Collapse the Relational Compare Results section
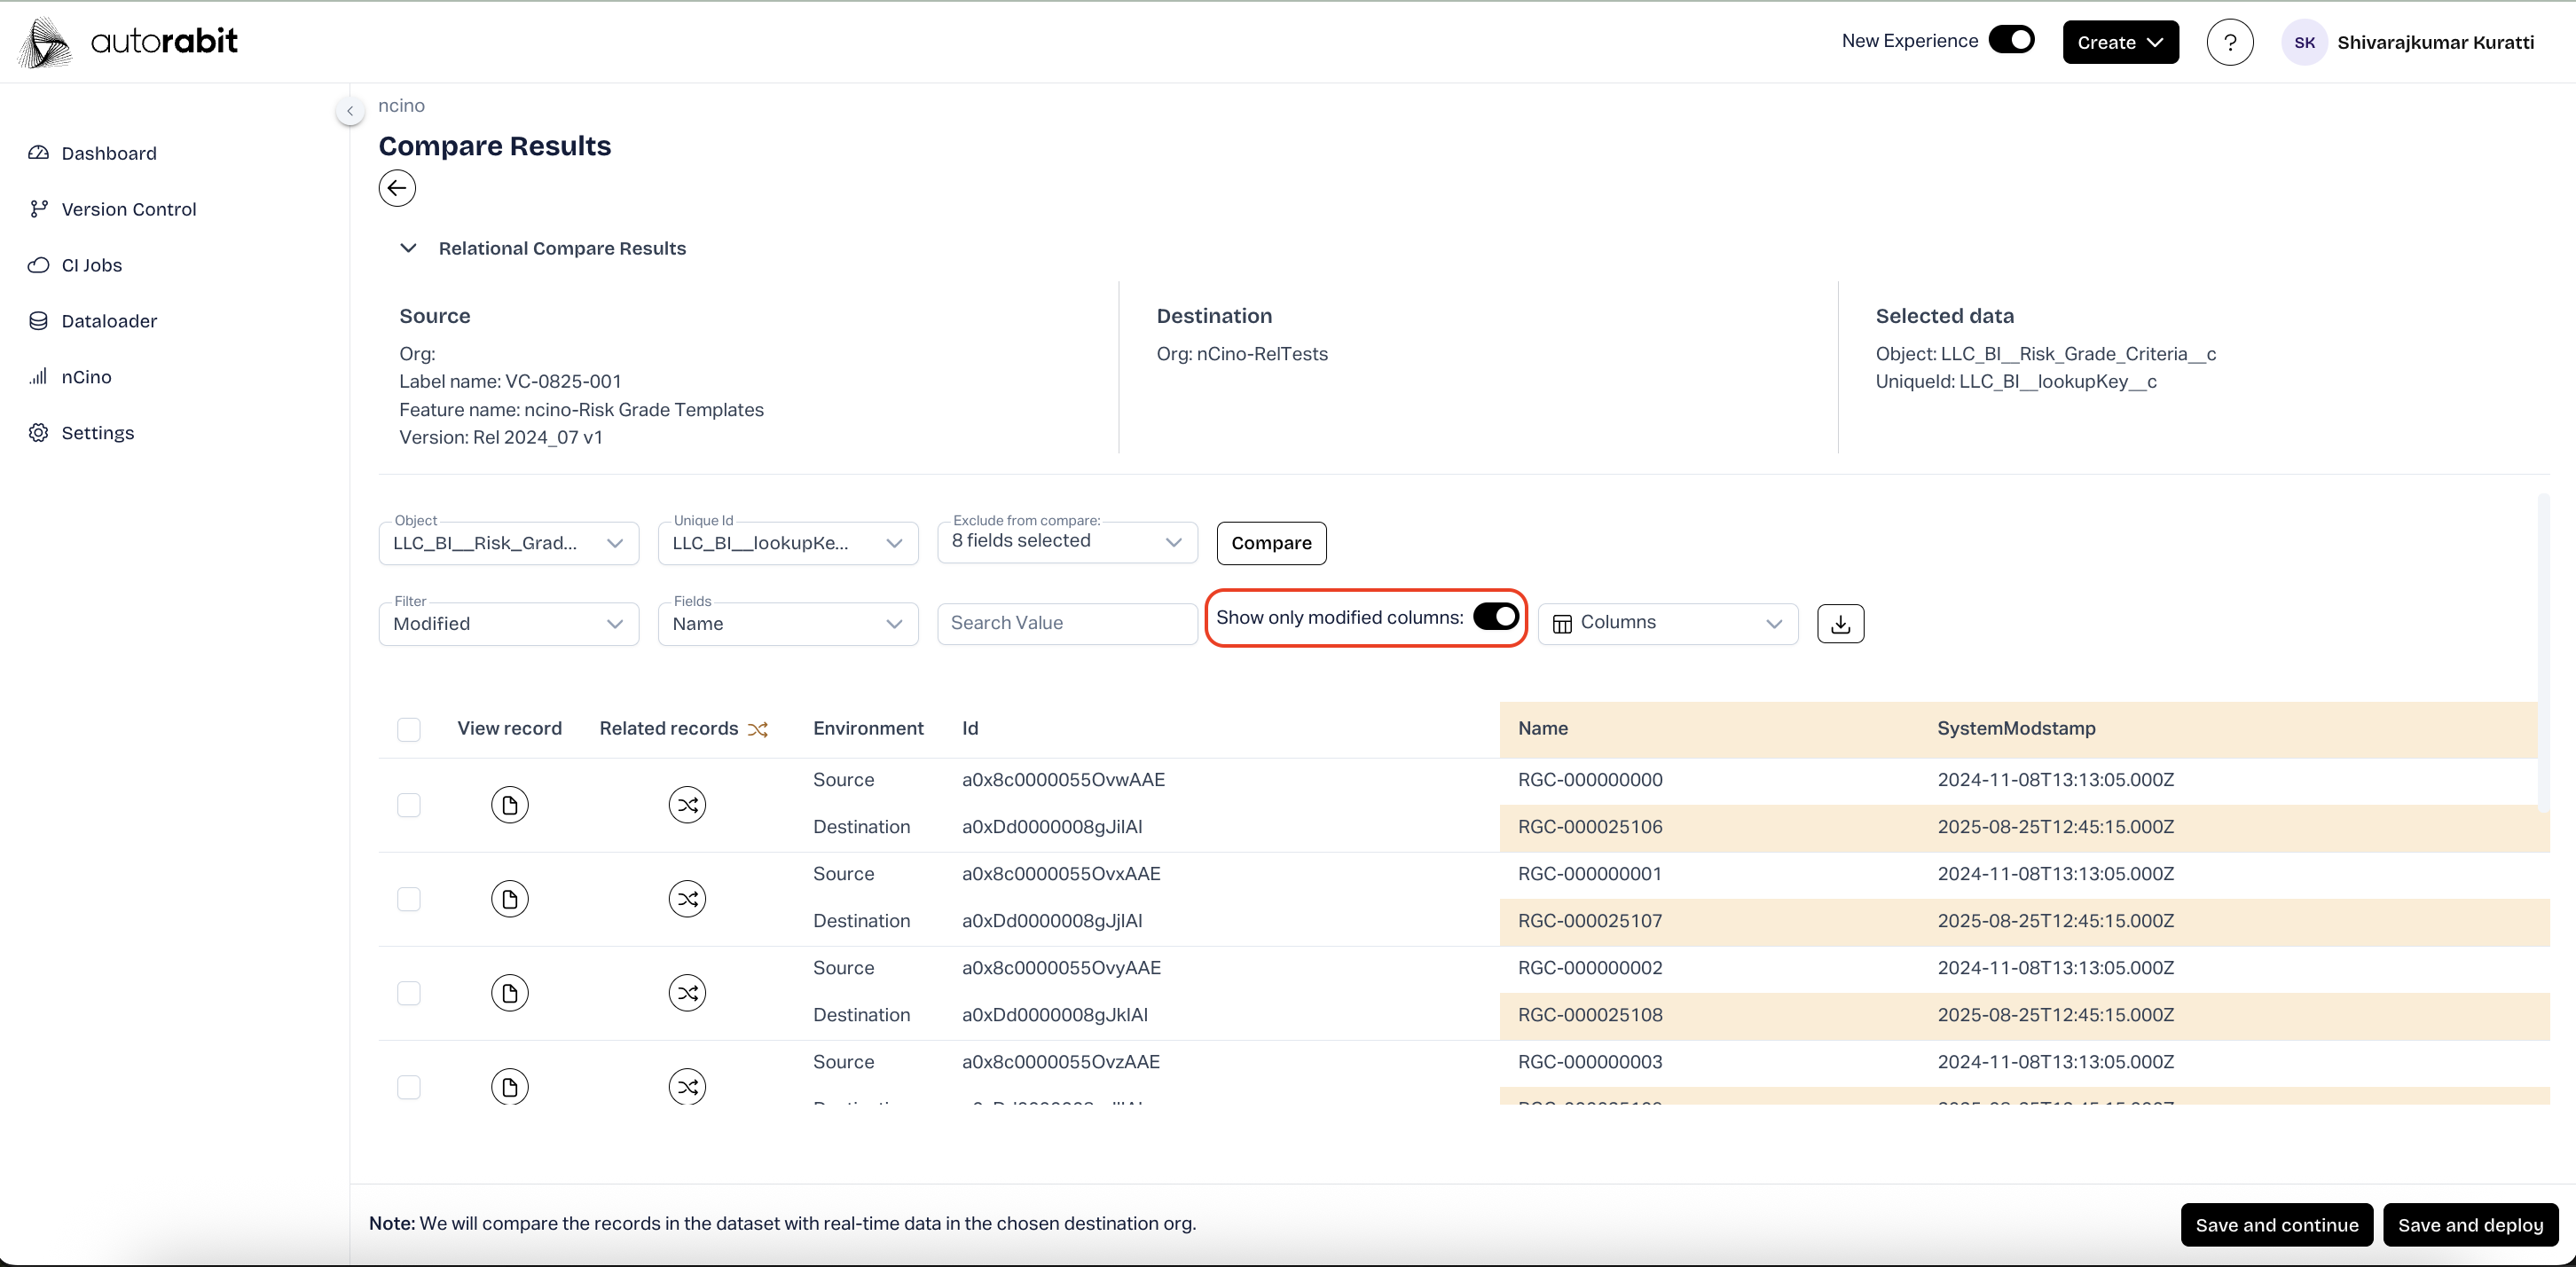2576x1267 pixels. tap(408, 248)
